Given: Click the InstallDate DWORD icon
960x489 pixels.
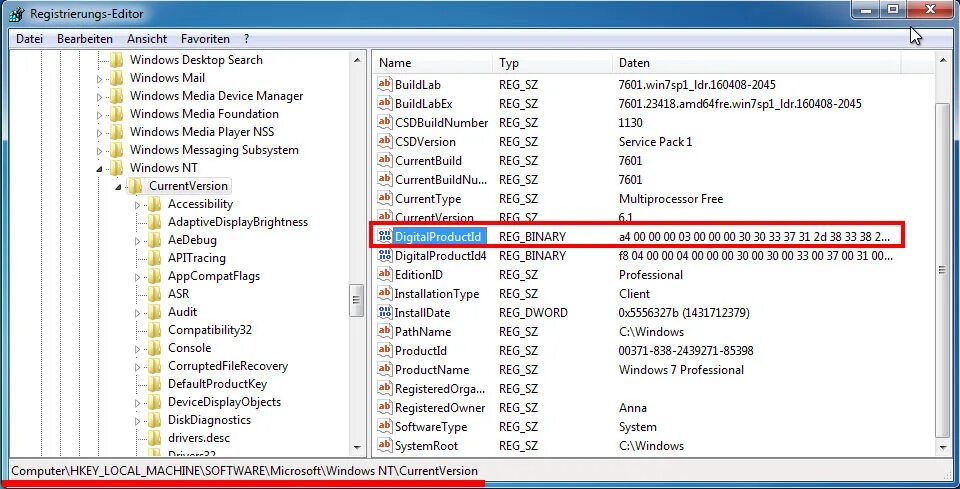Looking at the screenshot, I should click(384, 312).
